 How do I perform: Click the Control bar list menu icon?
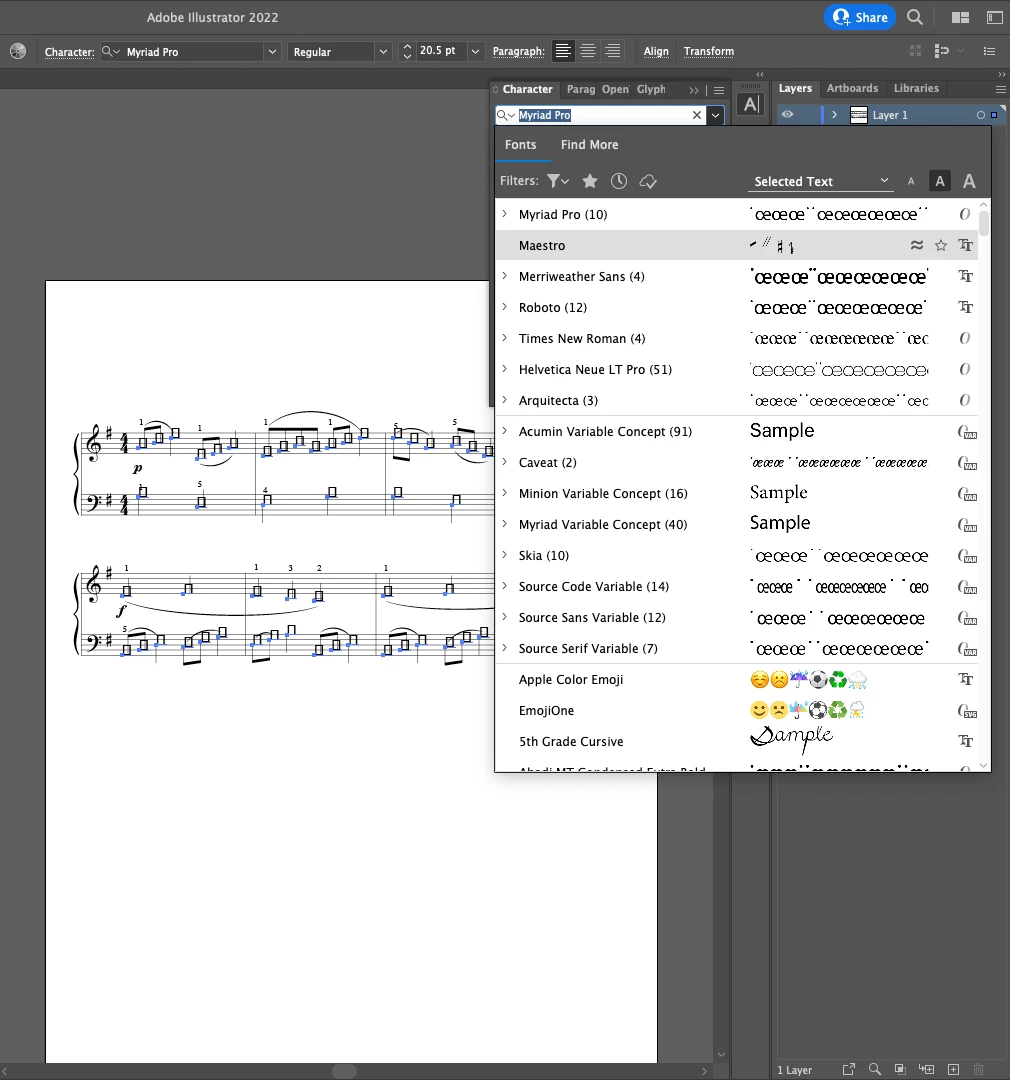click(989, 51)
